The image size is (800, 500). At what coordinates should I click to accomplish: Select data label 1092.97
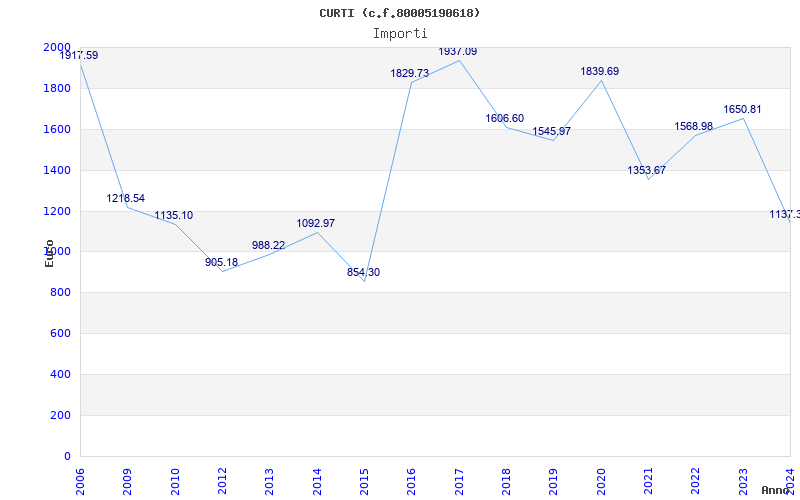(x=315, y=223)
